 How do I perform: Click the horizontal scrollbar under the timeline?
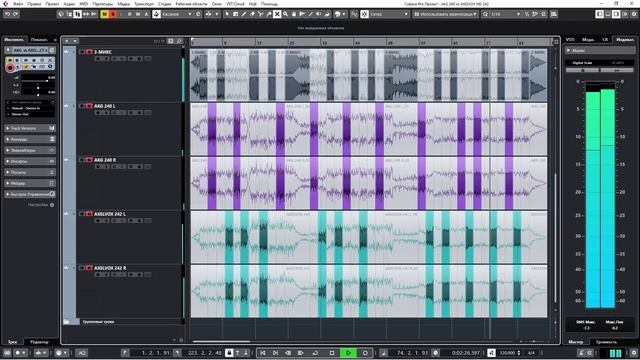(x=221, y=341)
